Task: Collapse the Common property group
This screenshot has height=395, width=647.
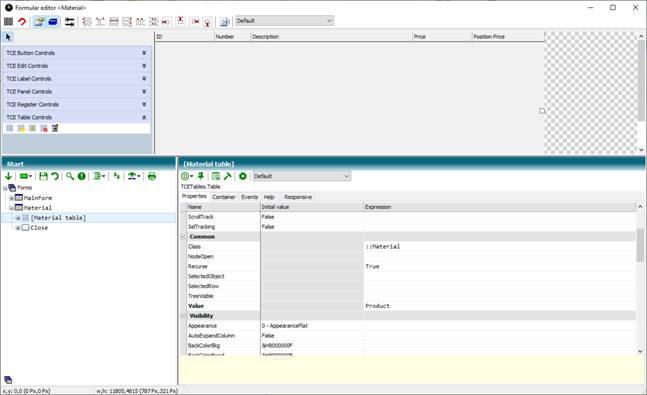Action: click(x=183, y=237)
